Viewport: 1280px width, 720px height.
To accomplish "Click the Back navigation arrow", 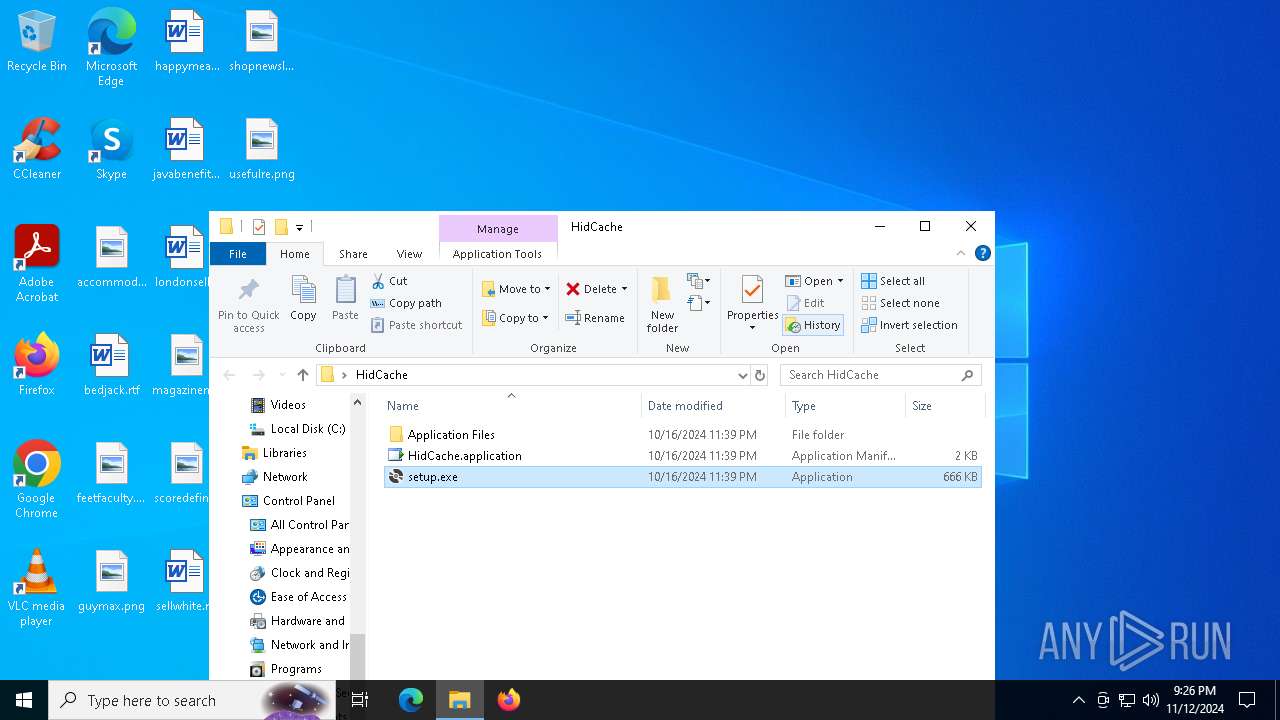I will (x=229, y=375).
